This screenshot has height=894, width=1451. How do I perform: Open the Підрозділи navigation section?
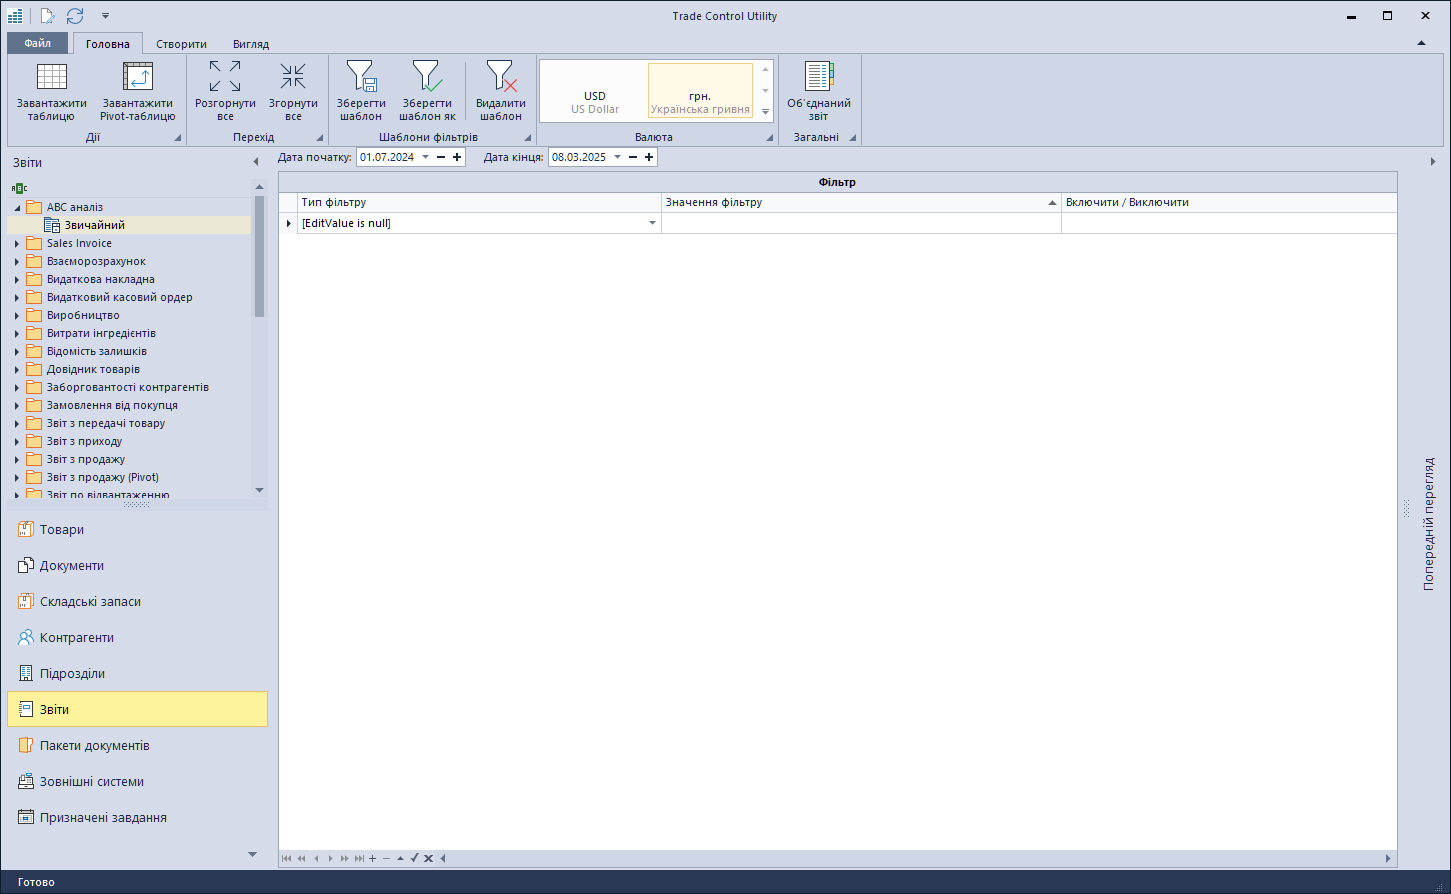coord(137,674)
